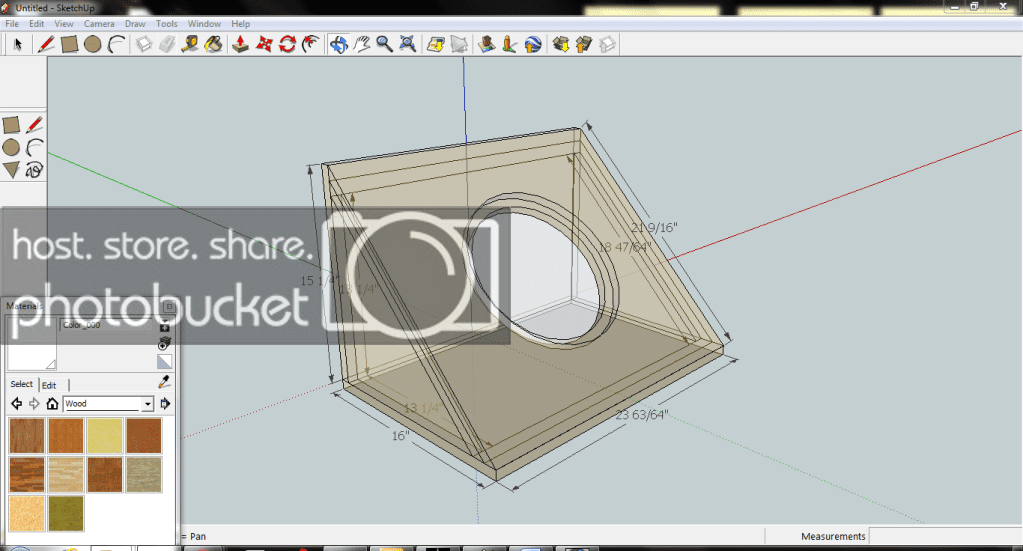
Task: Close the Materials panel
Action: [x=169, y=306]
